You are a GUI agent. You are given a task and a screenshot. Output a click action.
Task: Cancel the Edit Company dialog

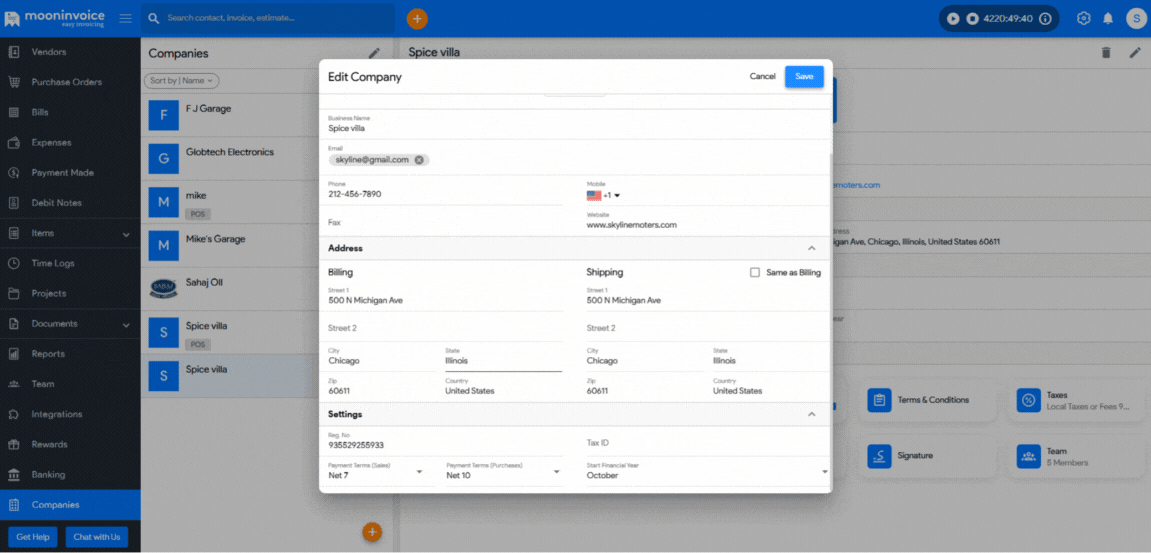point(762,76)
